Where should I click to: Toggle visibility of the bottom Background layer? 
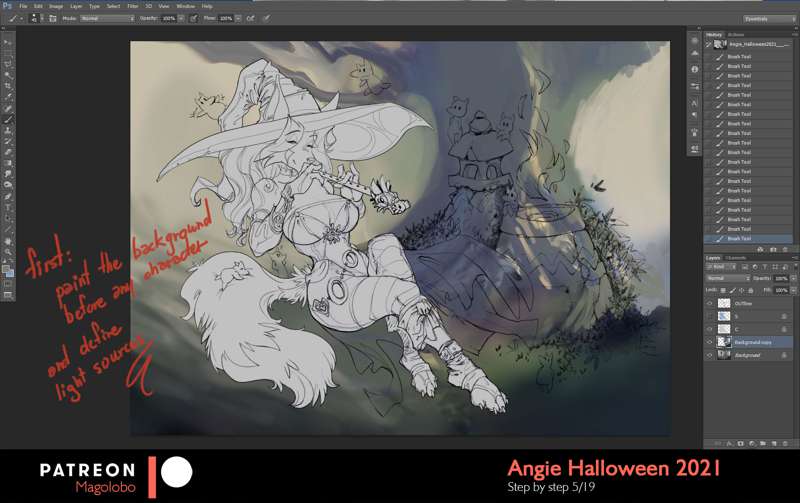tap(710, 355)
